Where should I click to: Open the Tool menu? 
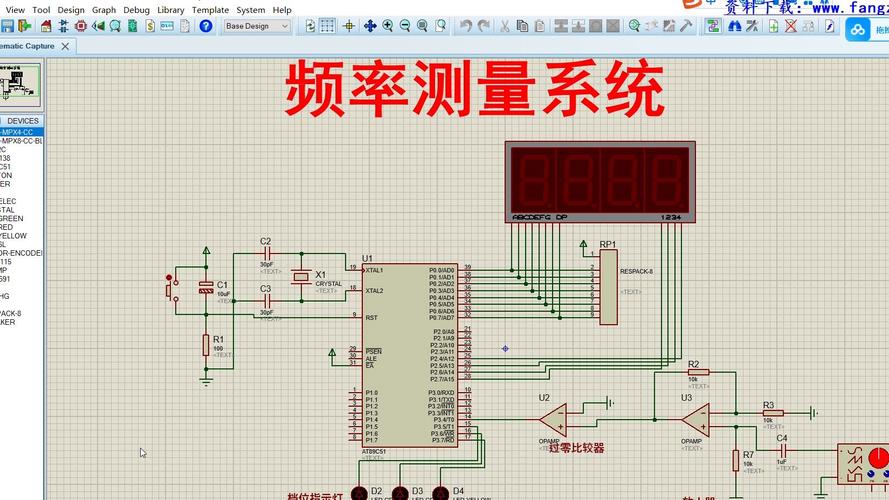pyautogui.click(x=41, y=10)
